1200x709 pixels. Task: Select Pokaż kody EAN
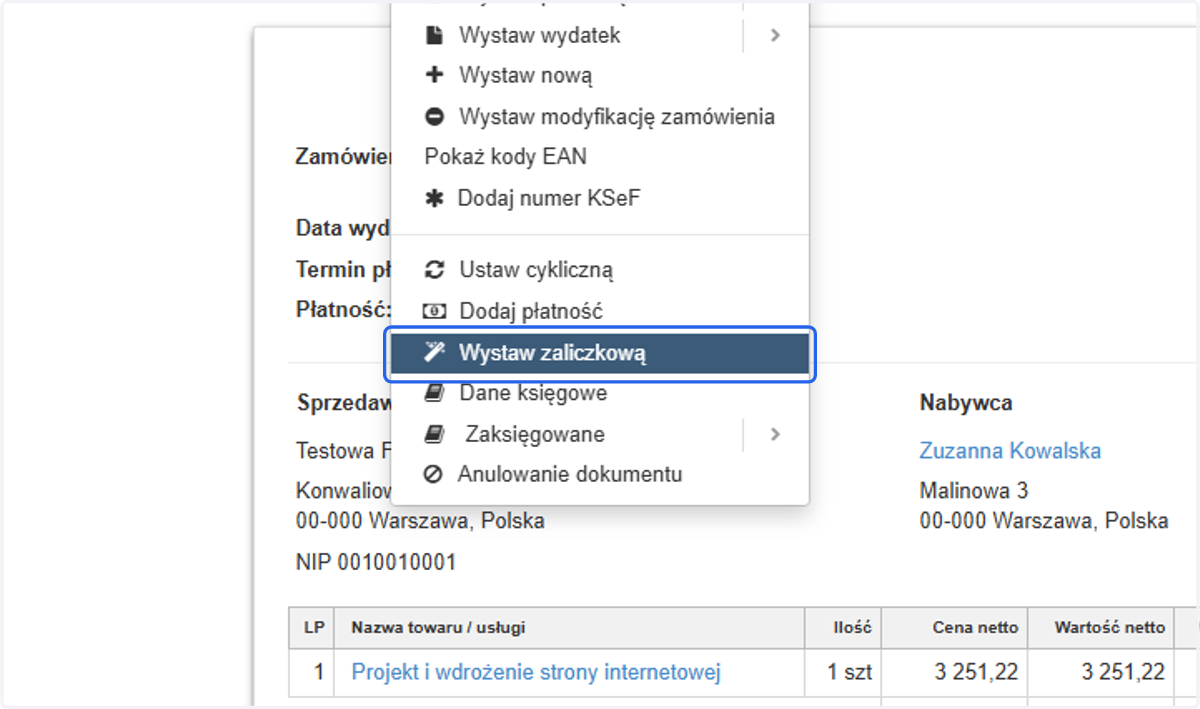point(506,157)
